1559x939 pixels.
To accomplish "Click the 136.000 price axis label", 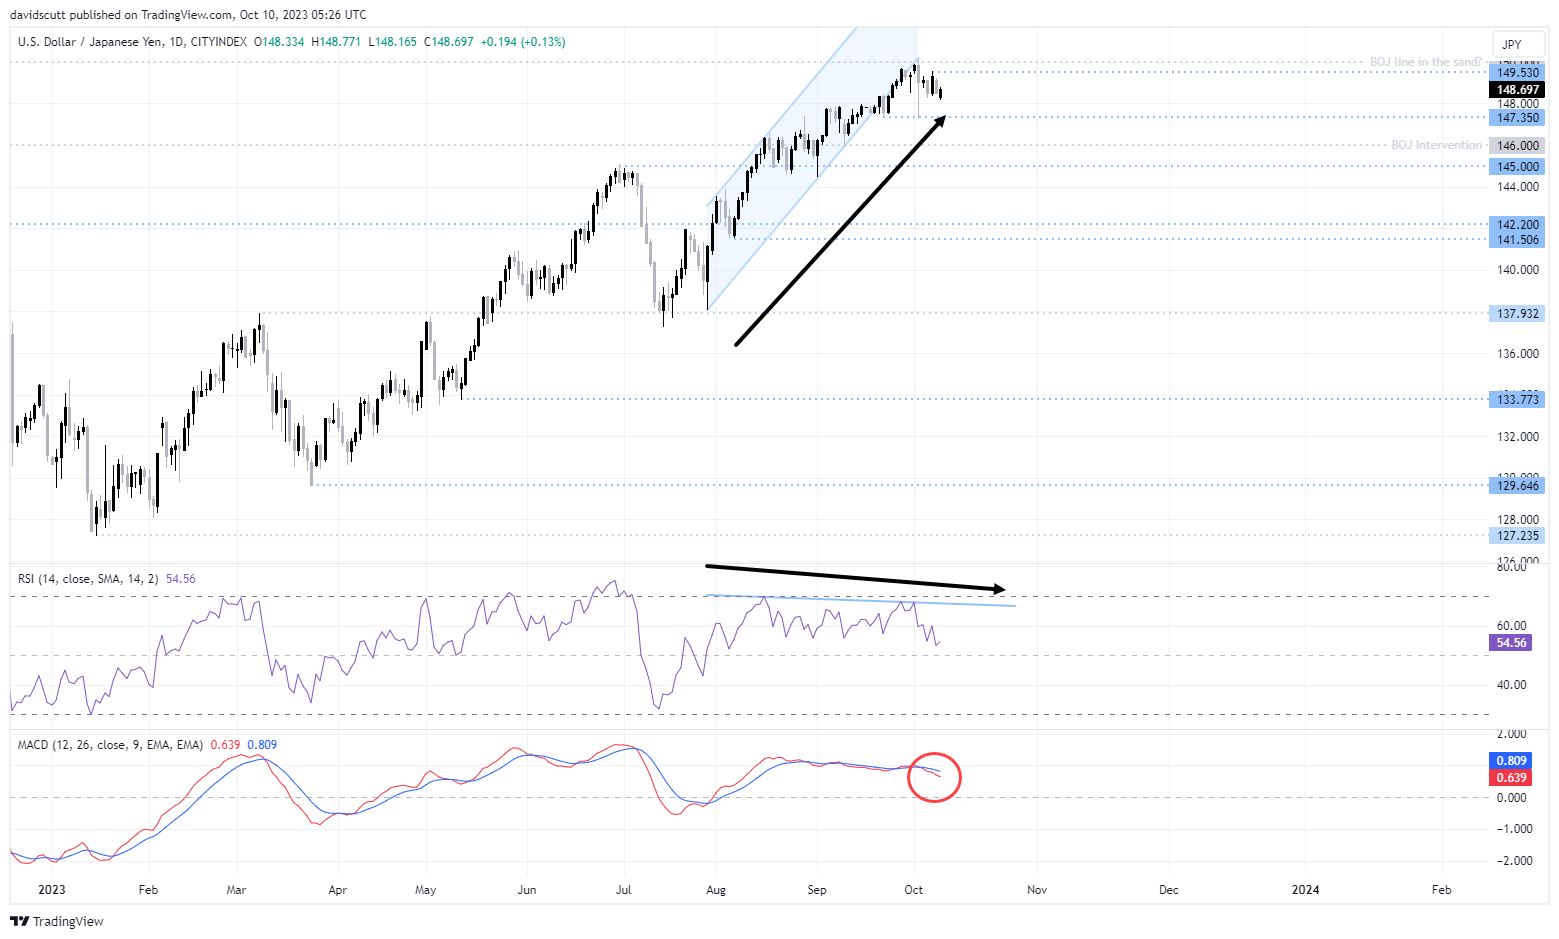I will coord(1518,354).
